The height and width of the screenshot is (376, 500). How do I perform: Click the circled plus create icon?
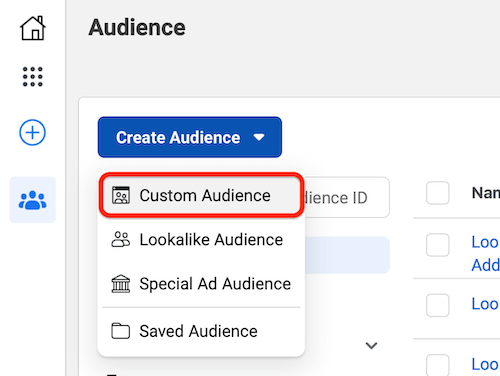(32, 133)
